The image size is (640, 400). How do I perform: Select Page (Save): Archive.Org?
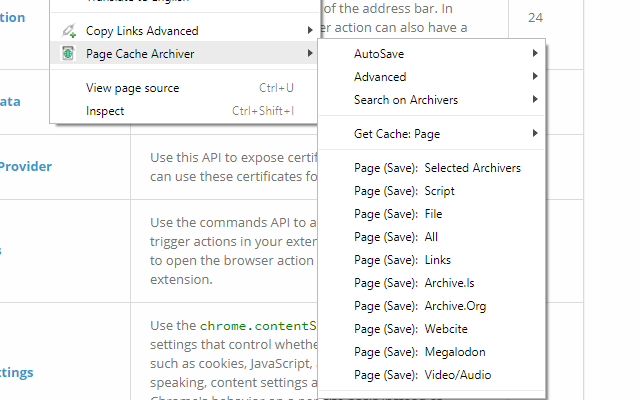coord(431,306)
